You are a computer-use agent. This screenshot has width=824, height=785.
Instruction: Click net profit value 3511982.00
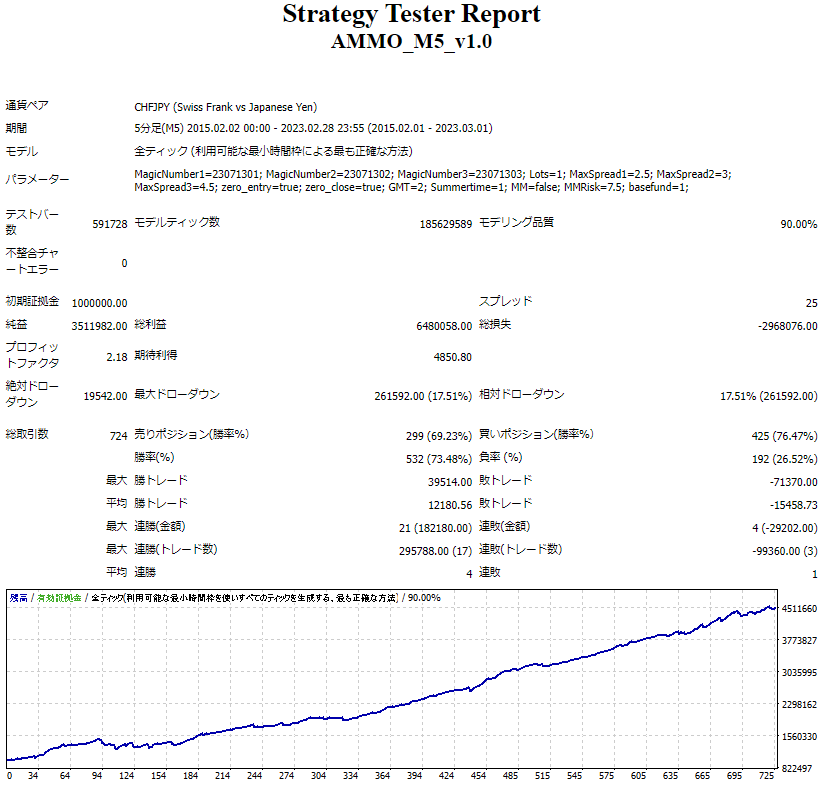click(x=99, y=326)
